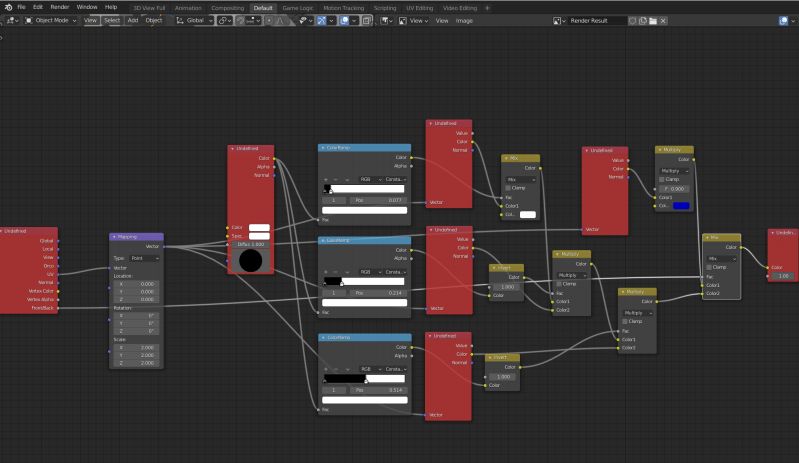799x463 pixels.
Task: Open the Edit menu
Action: click(38, 7)
